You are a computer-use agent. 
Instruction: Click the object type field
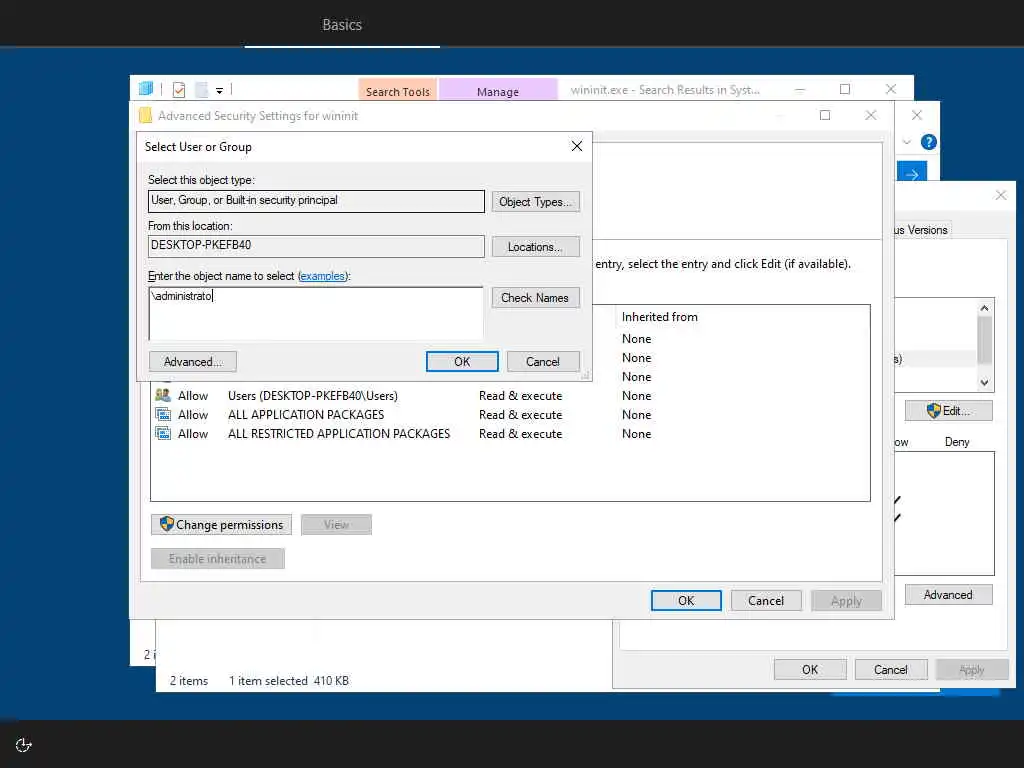[x=316, y=201]
